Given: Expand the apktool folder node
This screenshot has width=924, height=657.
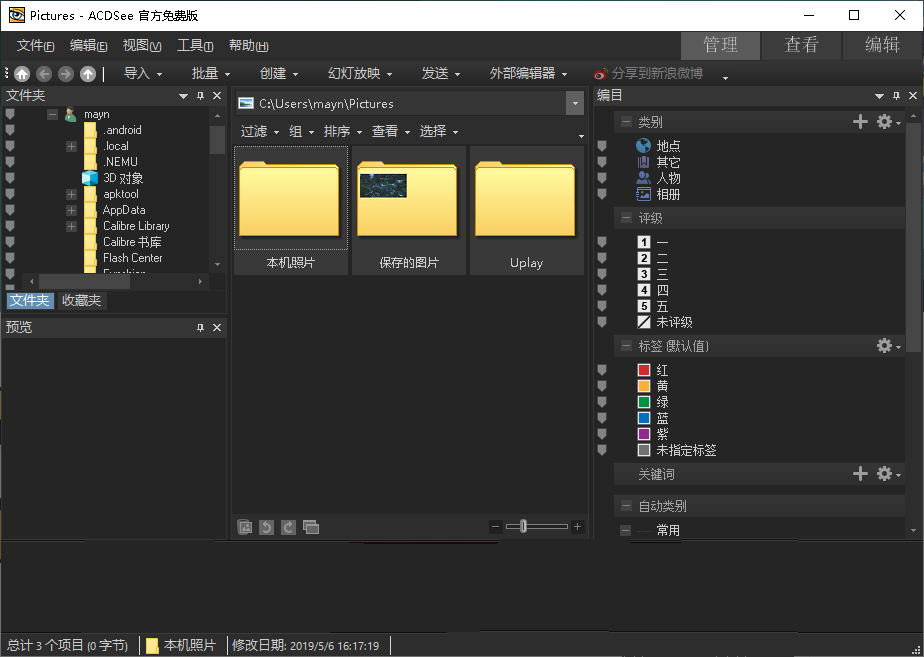Looking at the screenshot, I should [71, 194].
